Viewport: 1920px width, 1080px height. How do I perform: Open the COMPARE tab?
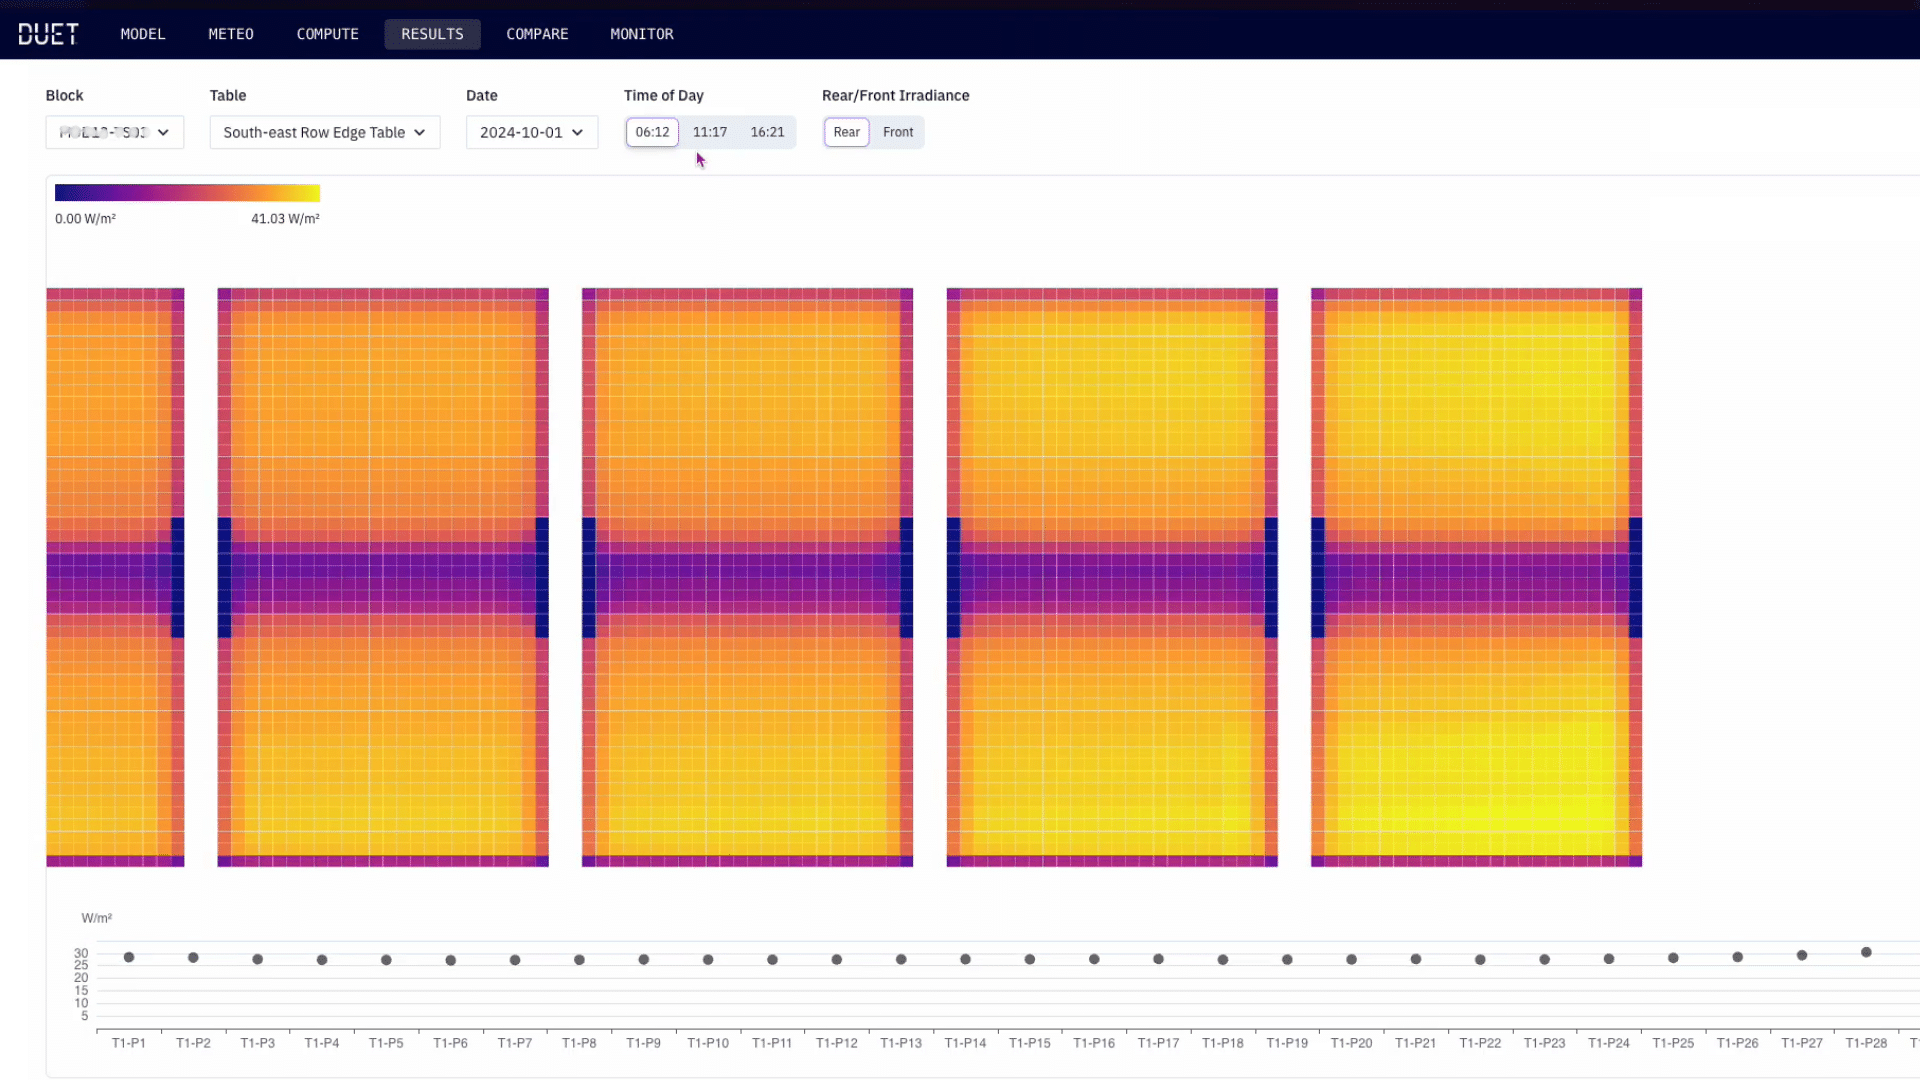pyautogui.click(x=537, y=34)
